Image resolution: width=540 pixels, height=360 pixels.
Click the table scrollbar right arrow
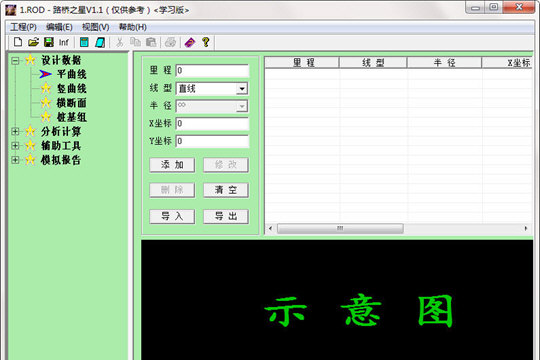(x=526, y=228)
